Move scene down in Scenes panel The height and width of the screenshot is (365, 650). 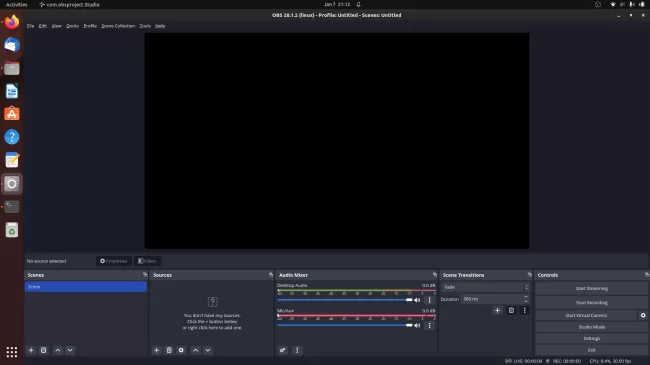click(70, 350)
